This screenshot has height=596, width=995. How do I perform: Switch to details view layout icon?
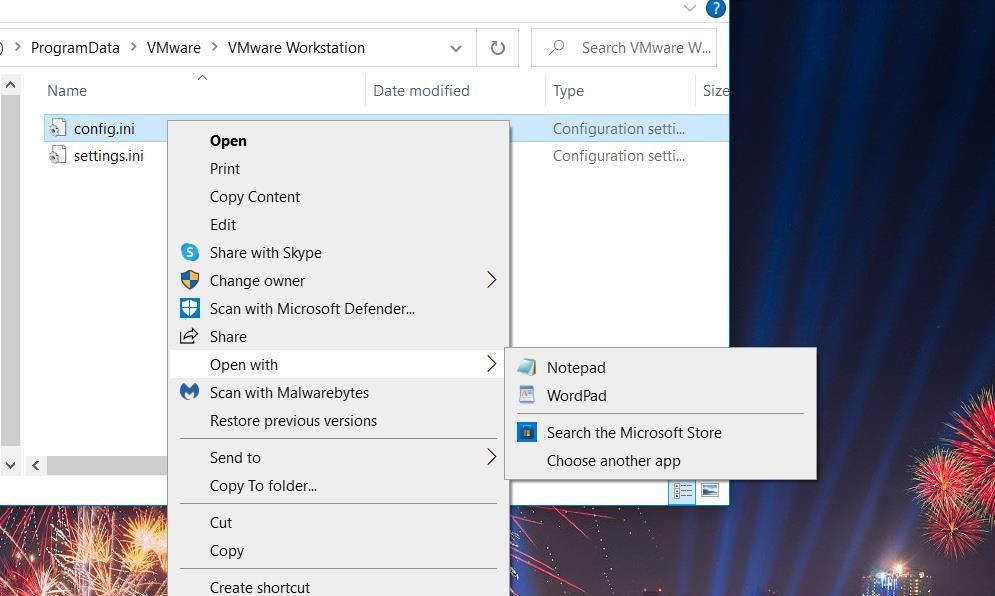point(682,491)
